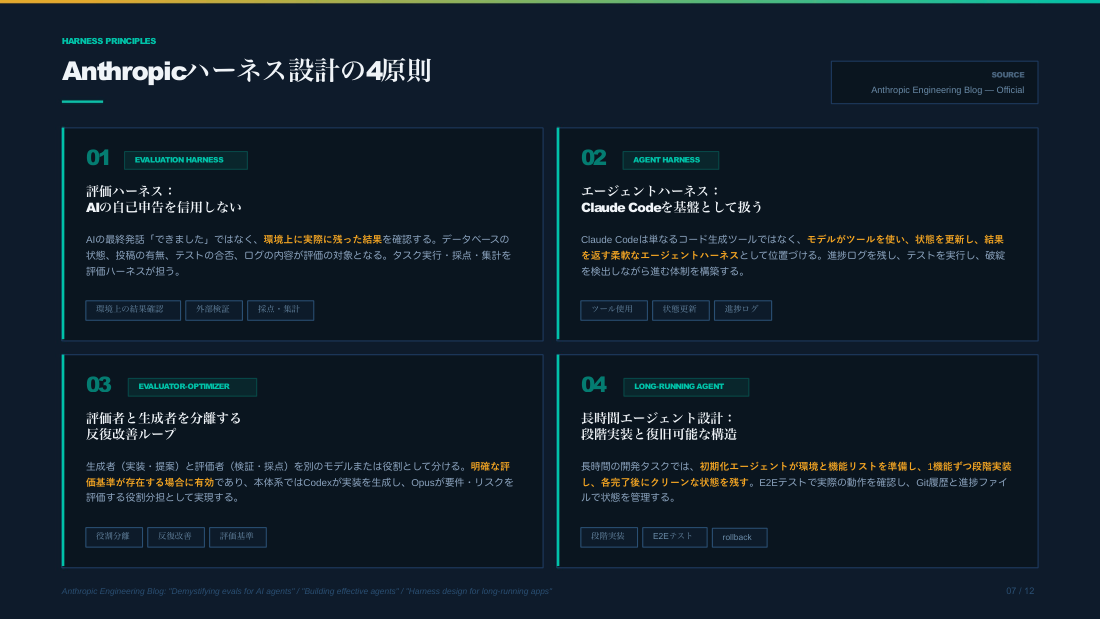Screen dimensions: 1100x619
Task: Select the '役割分離' tag
Action: pos(114,537)
